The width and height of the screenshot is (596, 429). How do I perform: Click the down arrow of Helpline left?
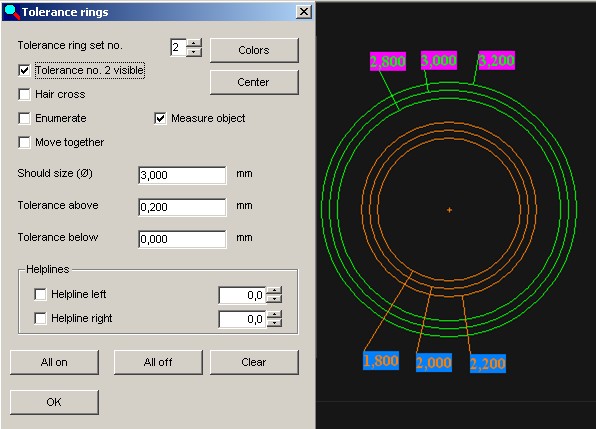click(274, 299)
